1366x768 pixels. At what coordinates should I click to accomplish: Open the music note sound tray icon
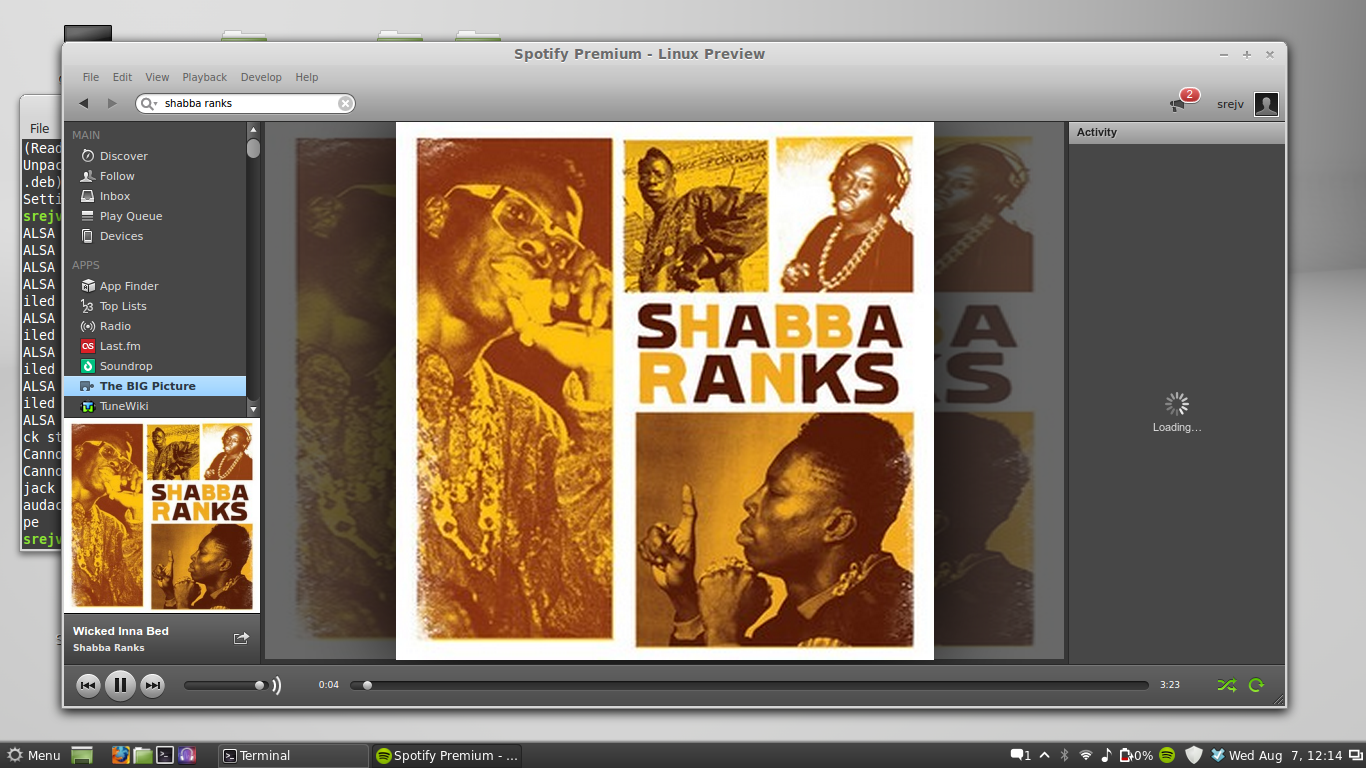(x=1106, y=755)
